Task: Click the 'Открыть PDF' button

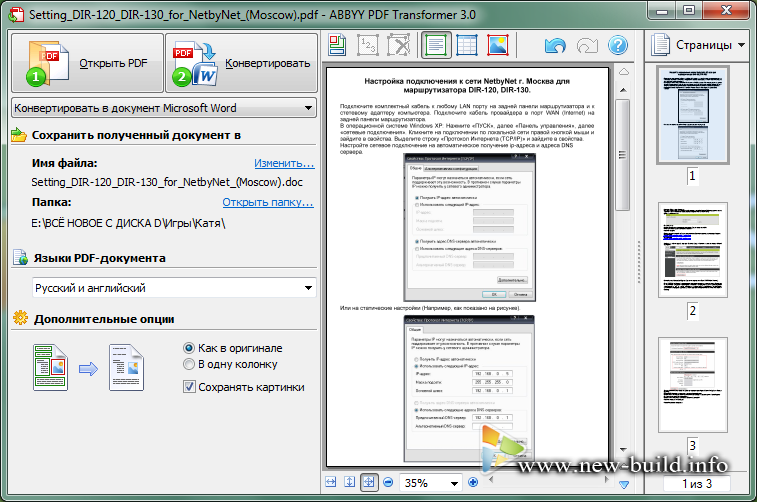Action: [x=87, y=63]
